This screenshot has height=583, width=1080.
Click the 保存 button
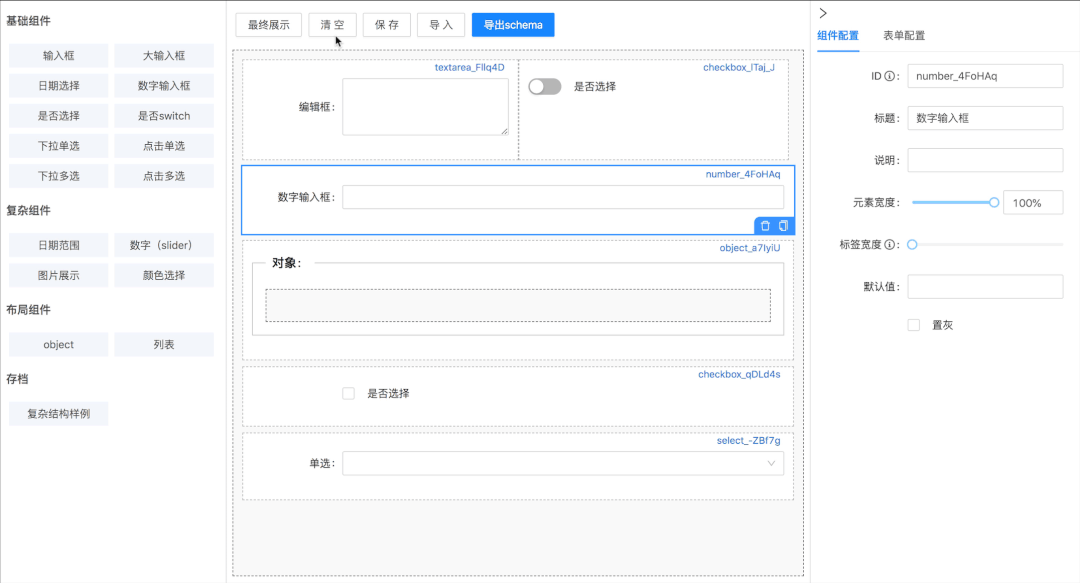[x=386, y=24]
